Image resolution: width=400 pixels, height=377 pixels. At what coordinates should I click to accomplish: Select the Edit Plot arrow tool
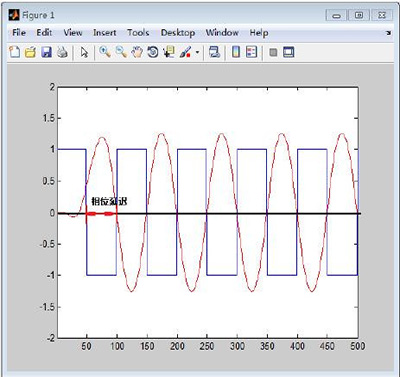(84, 52)
